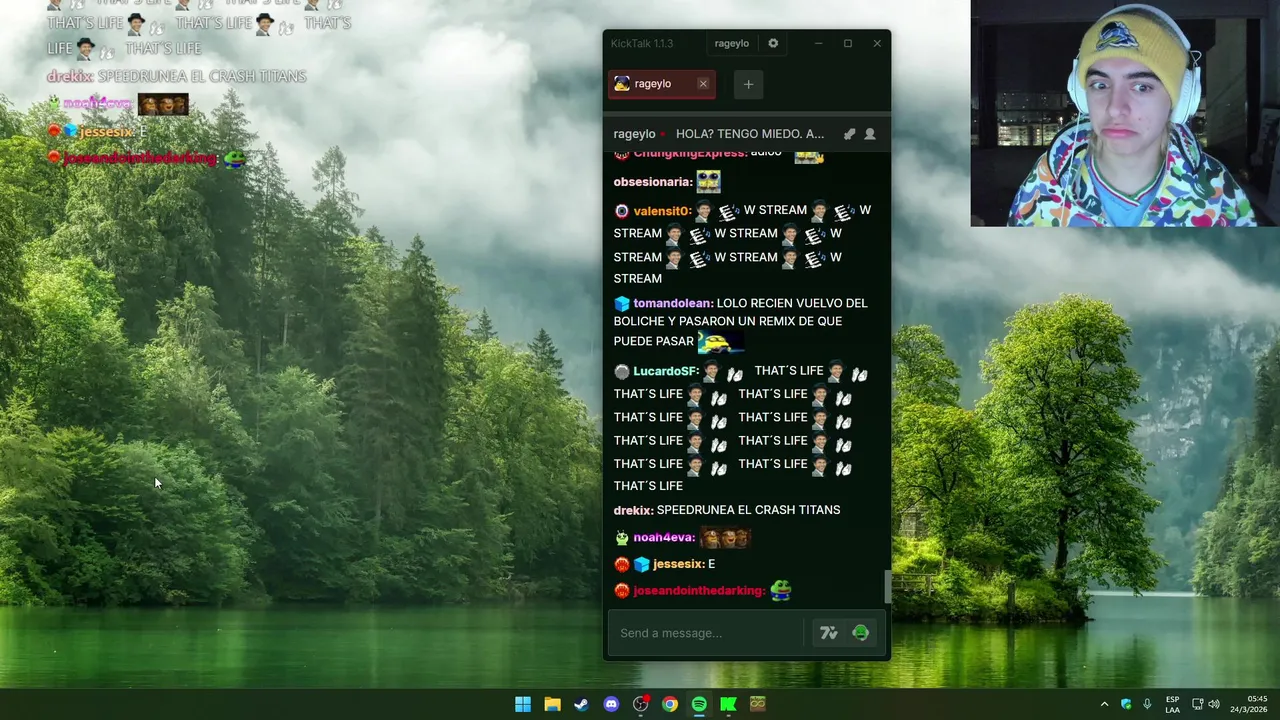Image resolution: width=1280 pixels, height=720 pixels.
Task: Open File Explorer from taskbar
Action: [552, 704]
